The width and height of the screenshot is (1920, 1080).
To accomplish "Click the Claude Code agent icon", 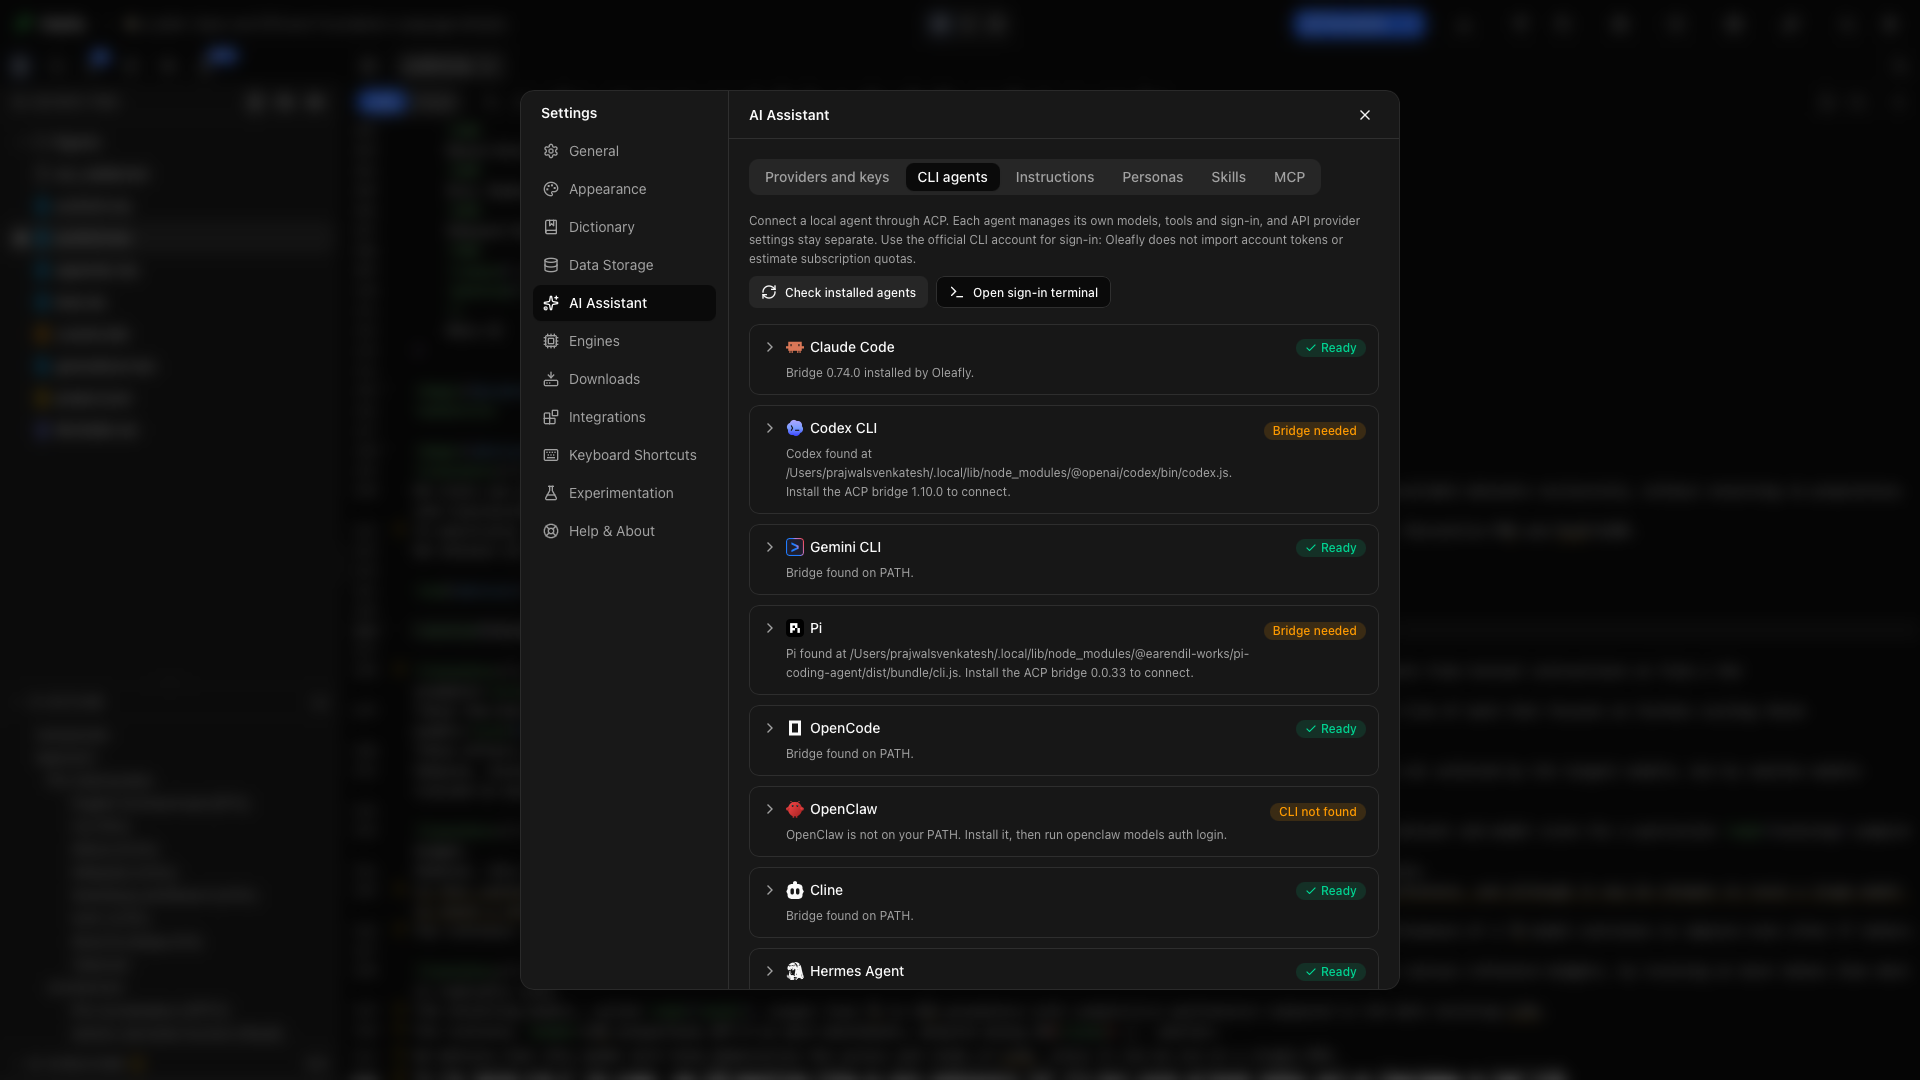I will 795,347.
